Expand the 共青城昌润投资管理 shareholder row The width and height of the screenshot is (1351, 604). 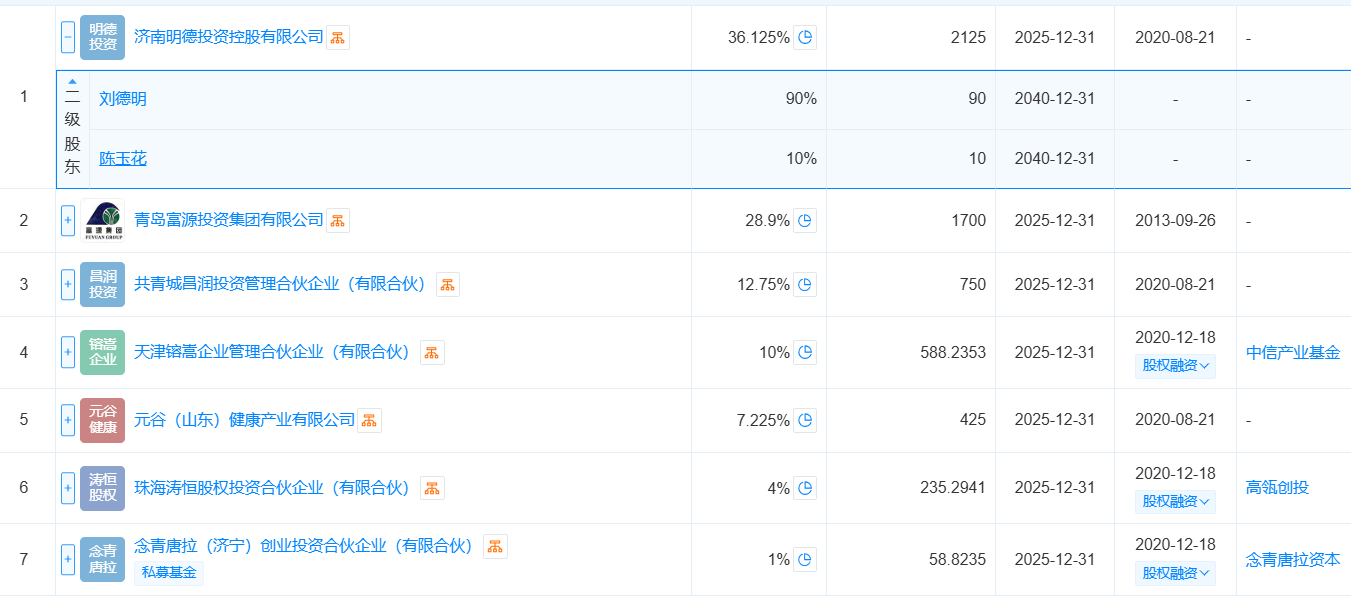coord(68,285)
